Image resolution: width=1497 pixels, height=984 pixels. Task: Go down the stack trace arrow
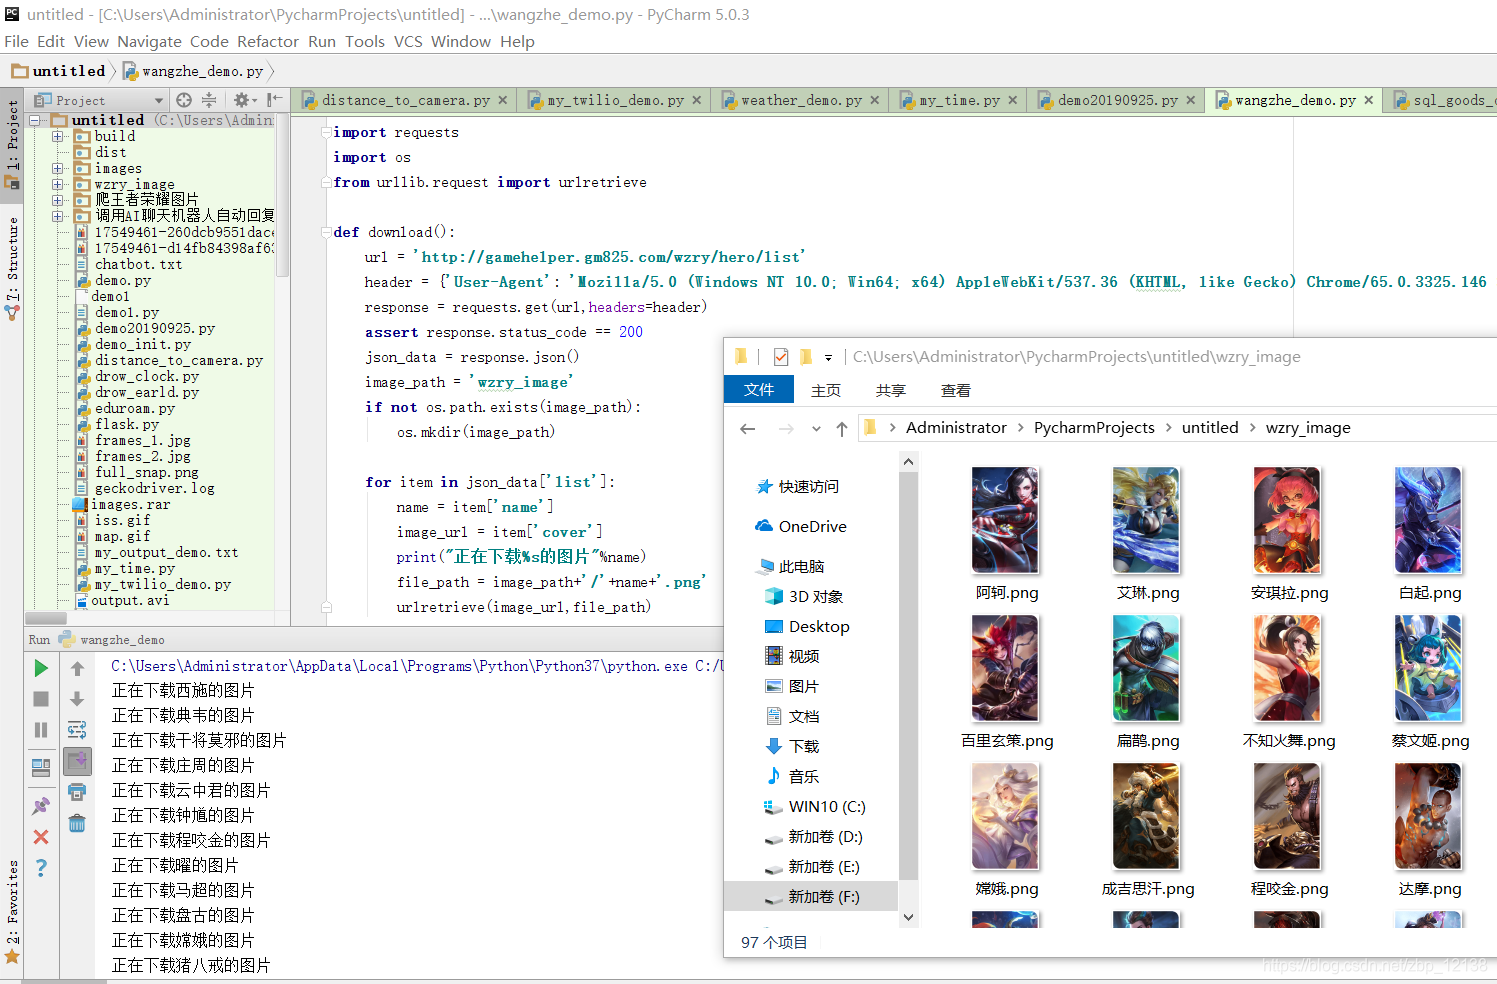pyautogui.click(x=77, y=699)
